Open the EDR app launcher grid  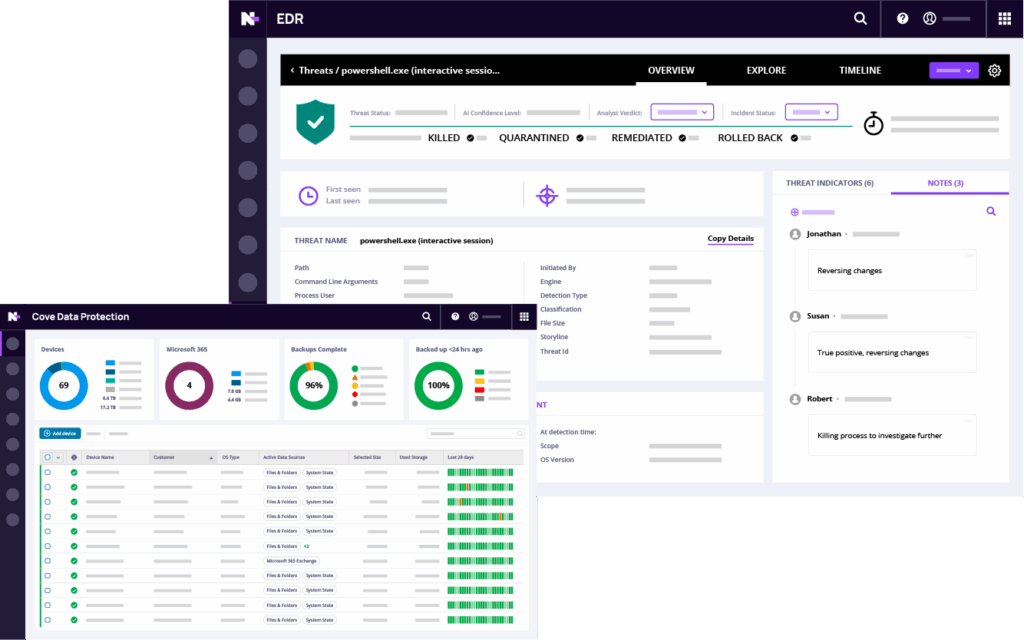coord(1005,18)
